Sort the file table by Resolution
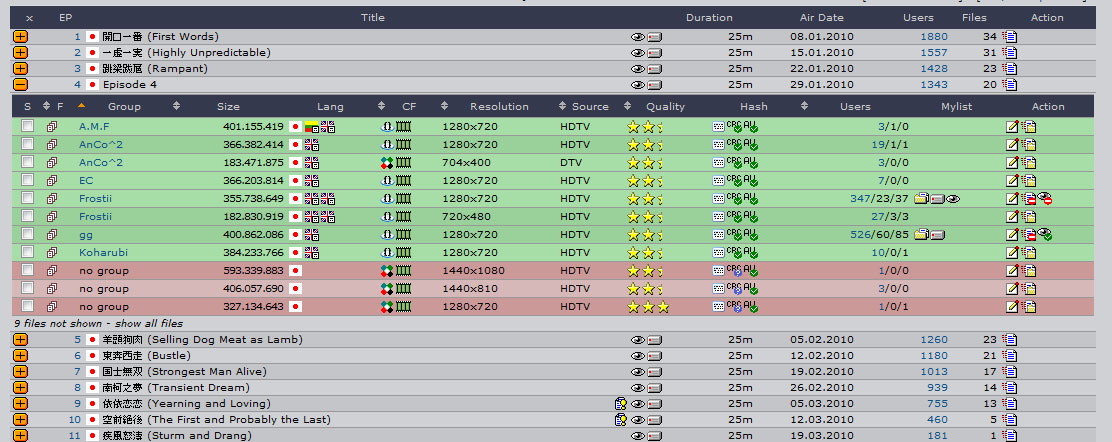 [499, 106]
